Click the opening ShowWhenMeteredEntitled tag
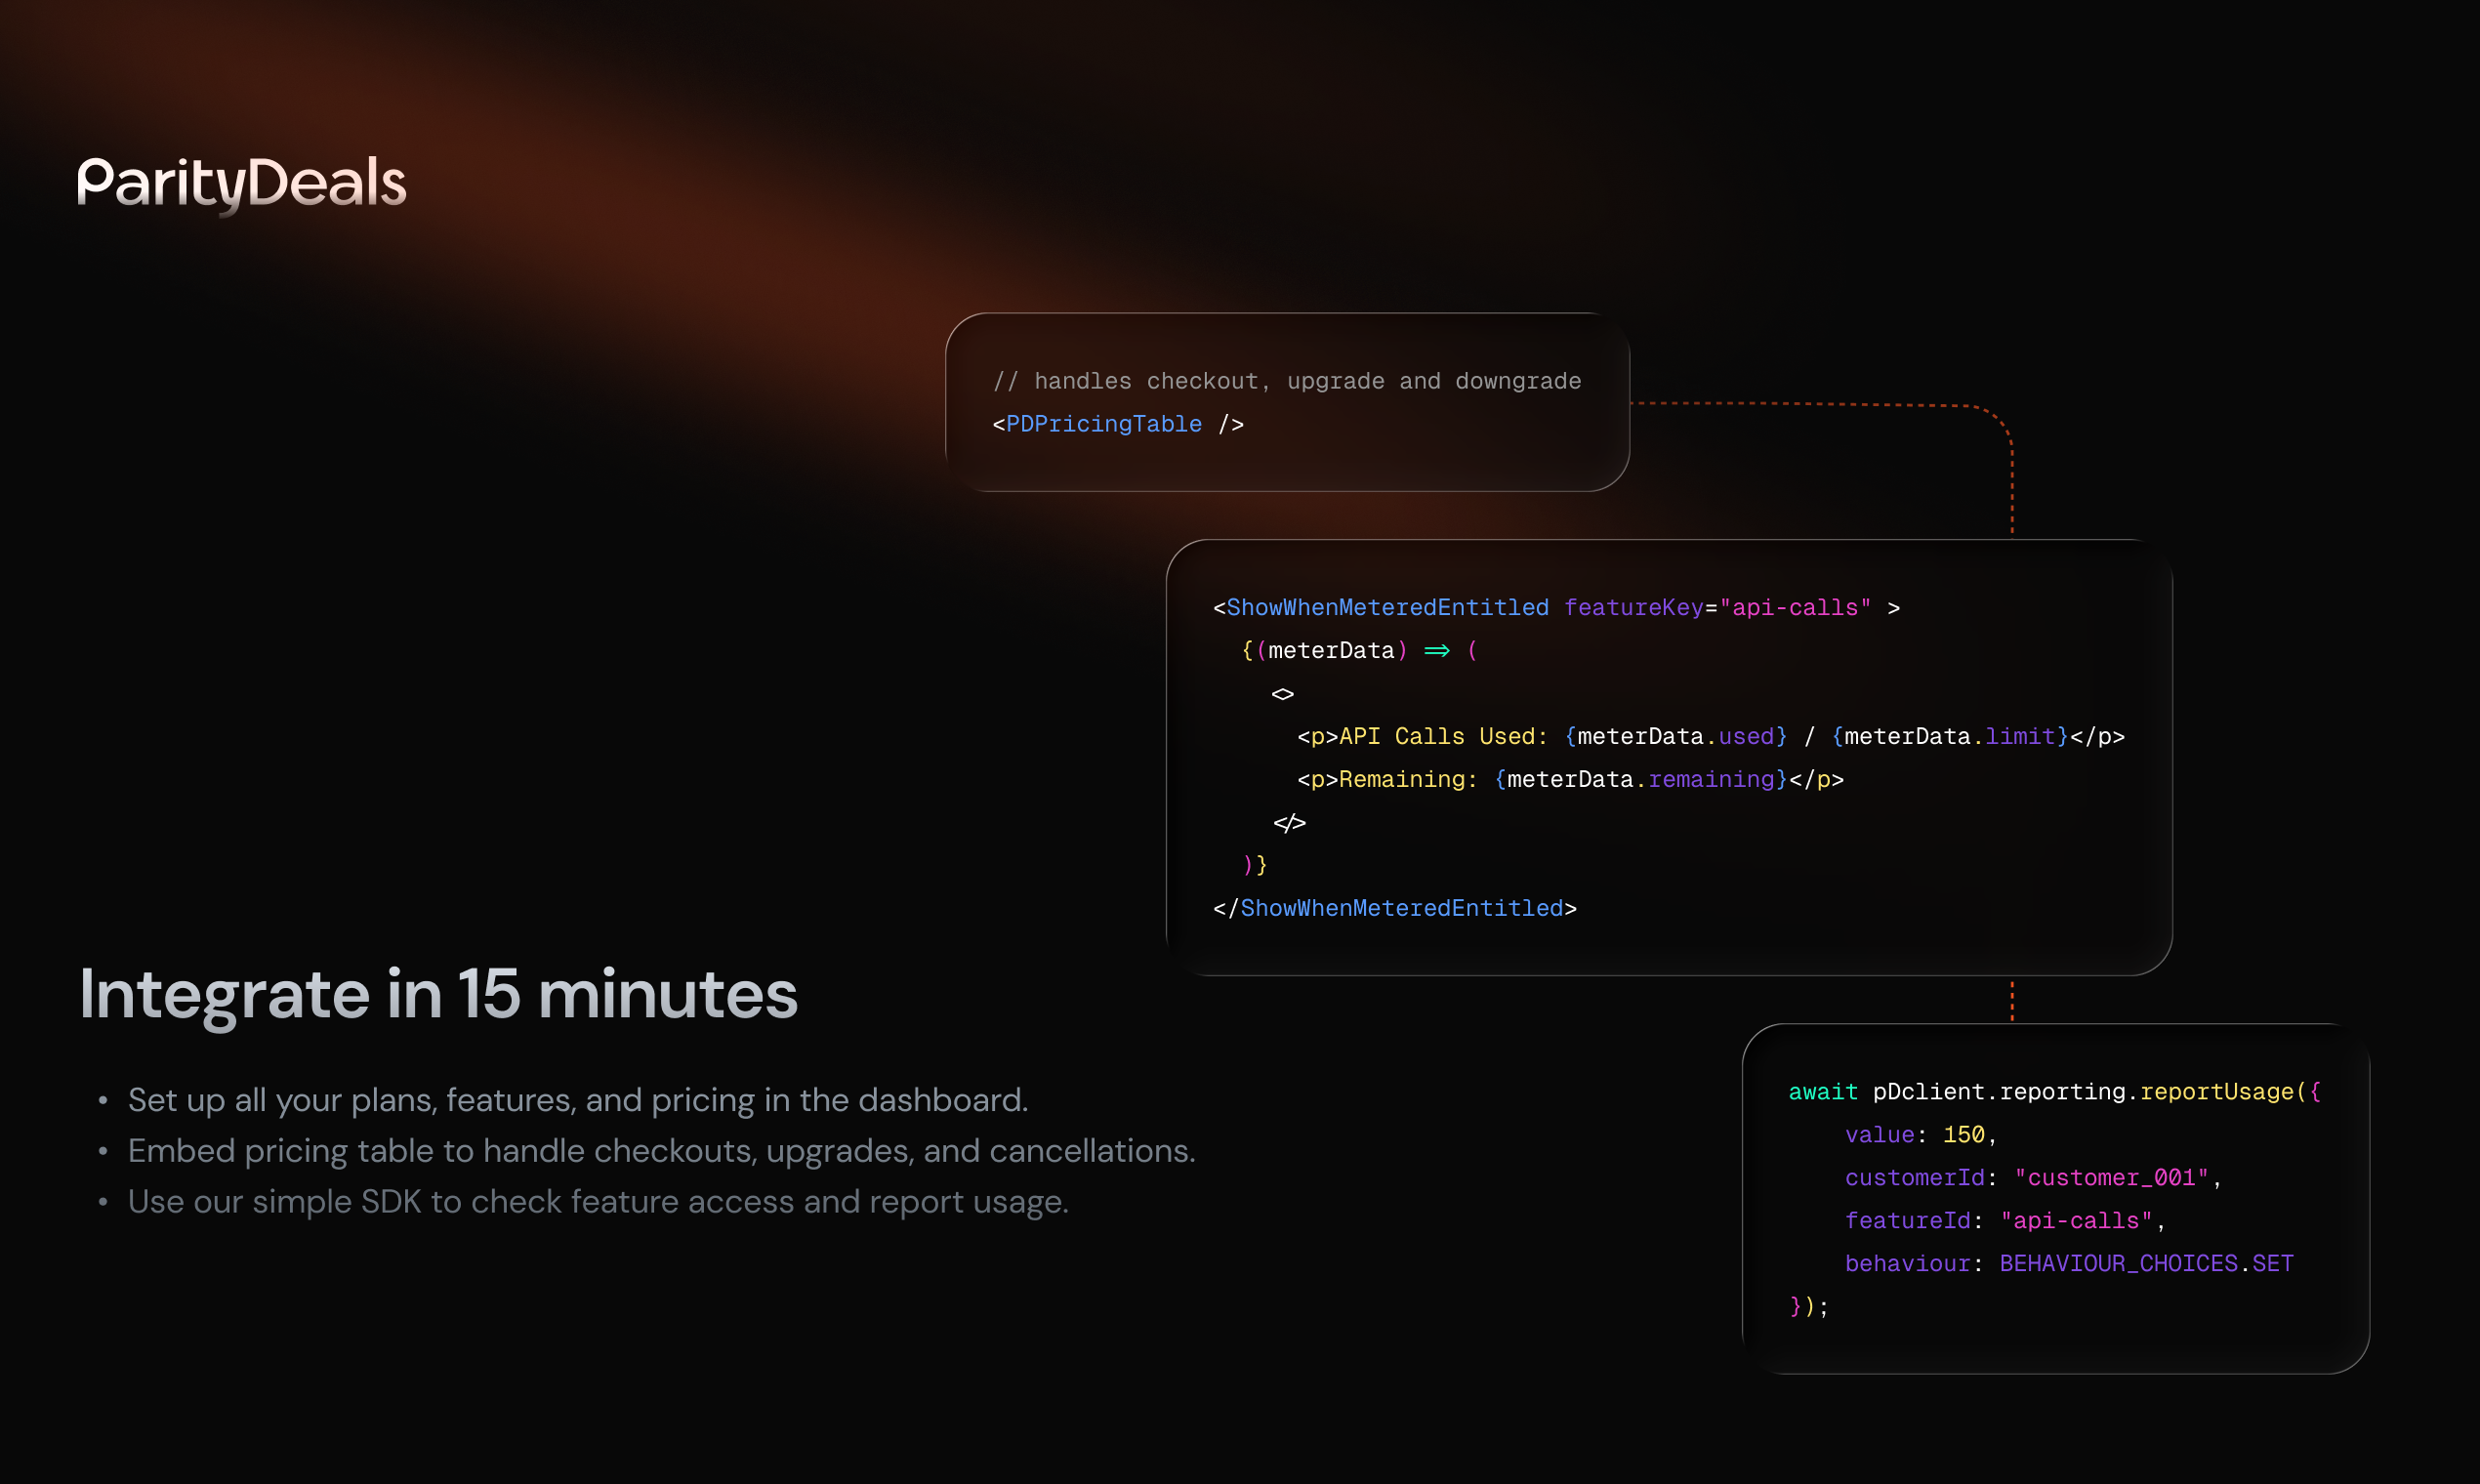 point(1386,607)
